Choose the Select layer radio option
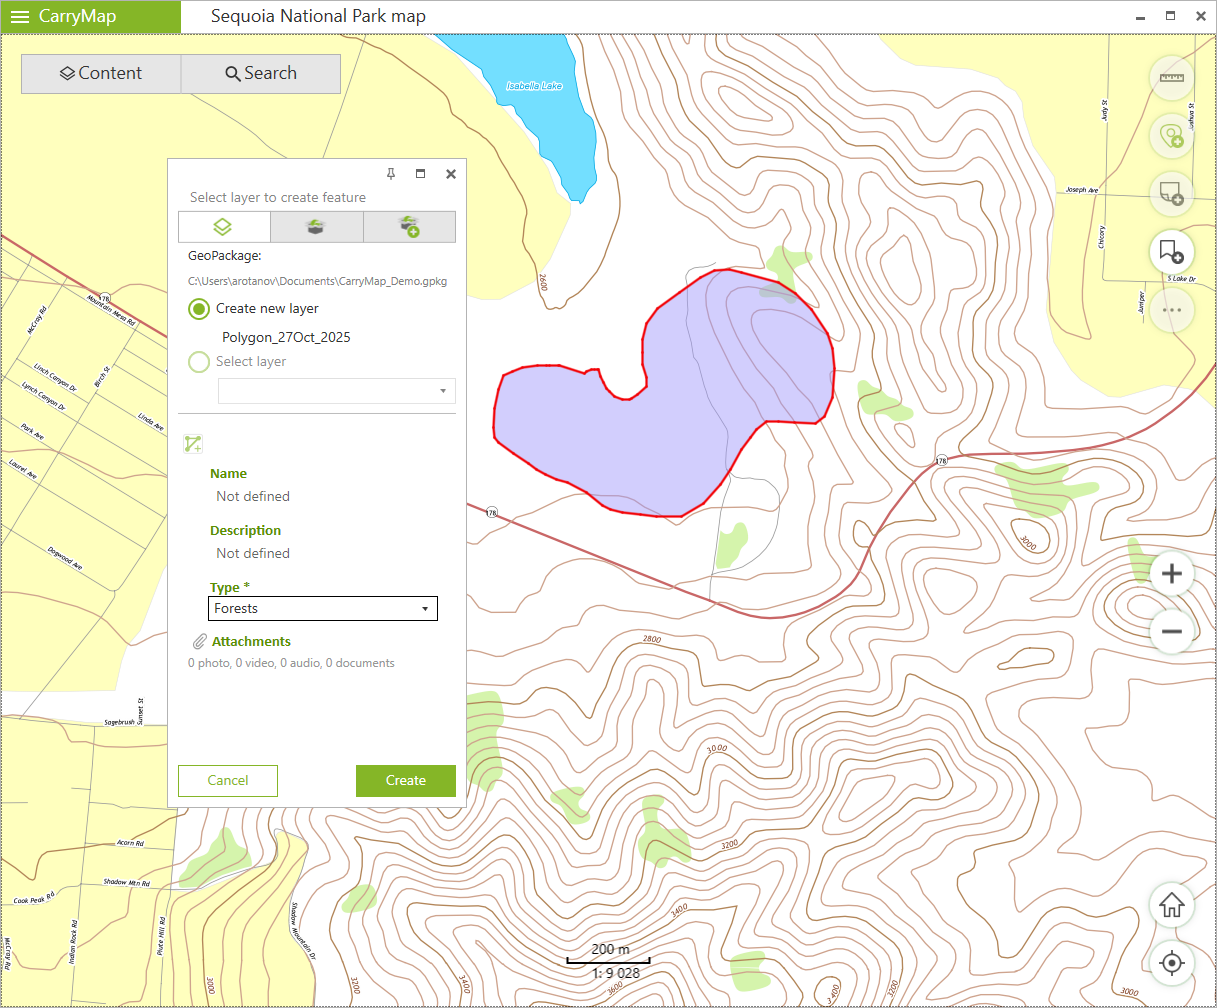 [199, 362]
